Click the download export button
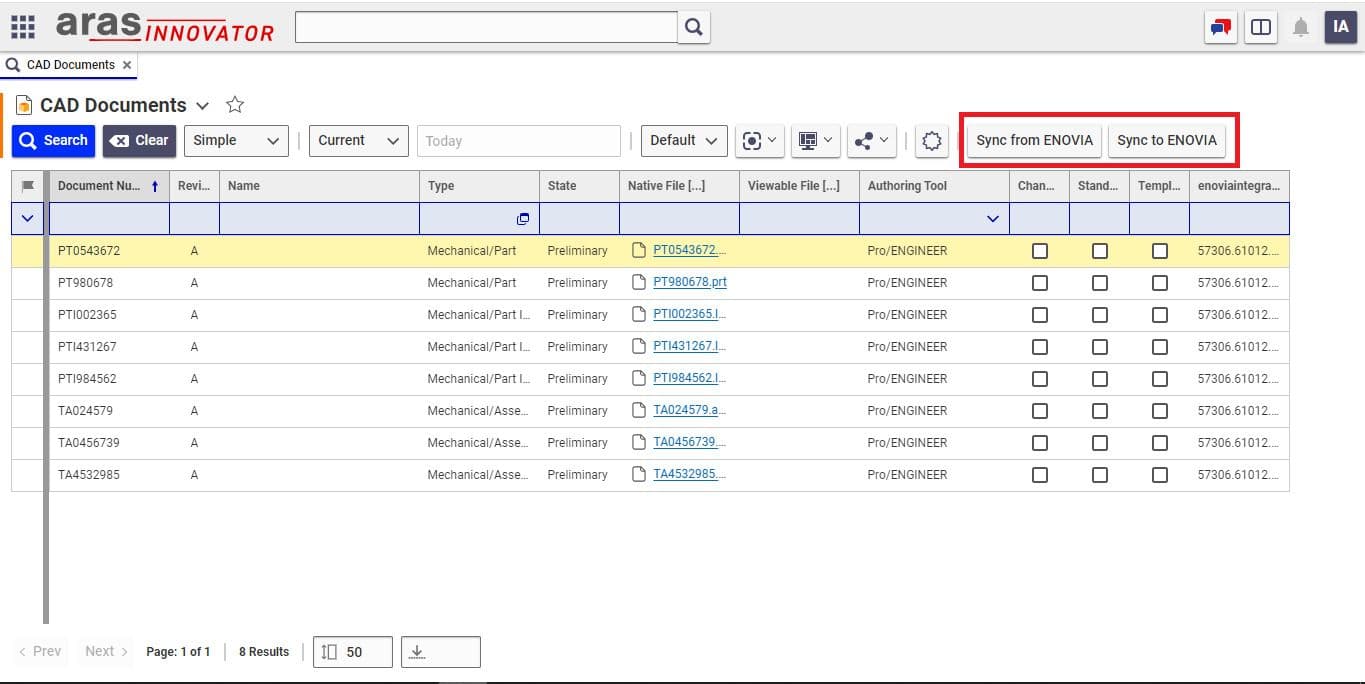 click(441, 652)
